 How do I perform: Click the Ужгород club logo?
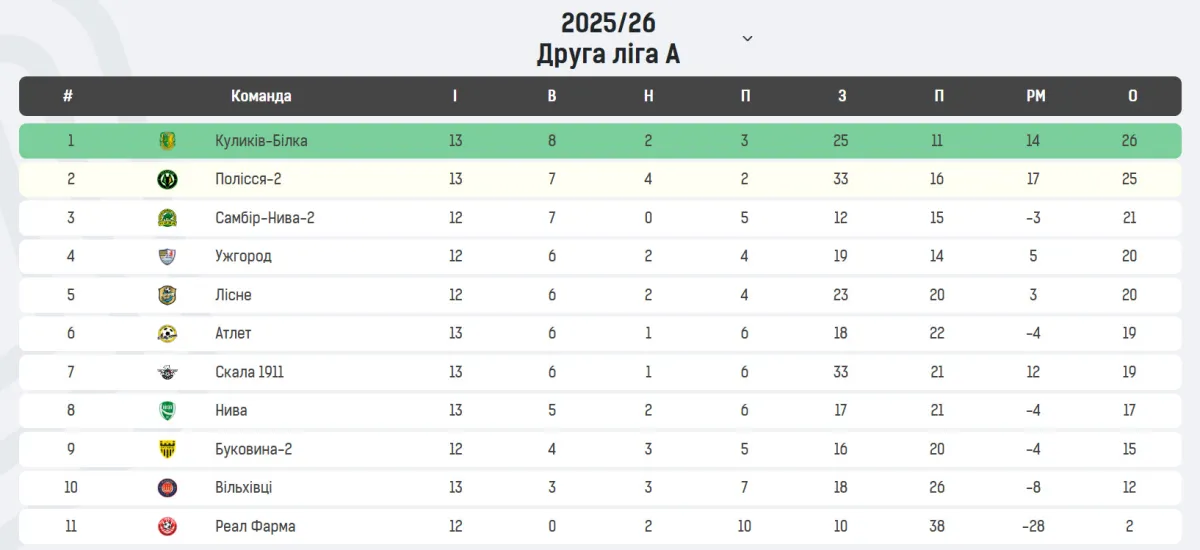(x=167, y=256)
